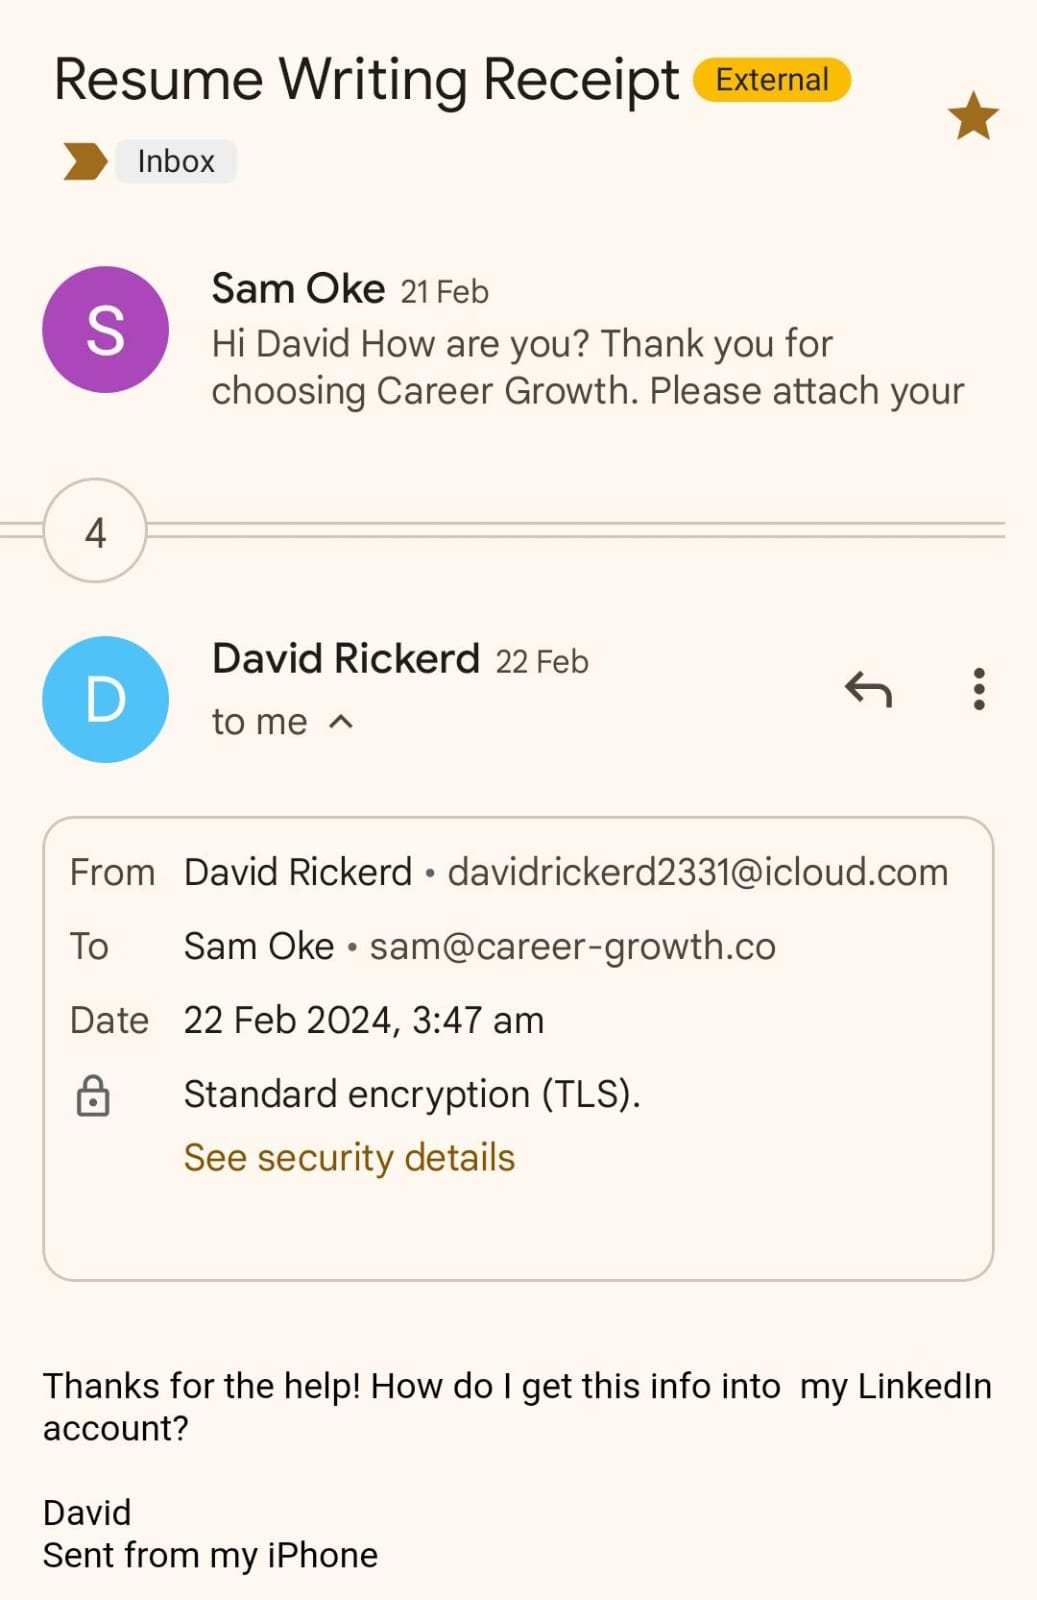This screenshot has height=1600, width=1037.
Task: Open David Rickerd's blue avatar
Action: [105, 699]
